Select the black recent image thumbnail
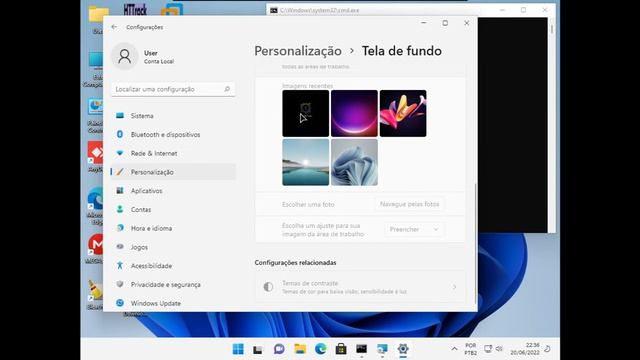This screenshot has height=360, width=640. [306, 113]
